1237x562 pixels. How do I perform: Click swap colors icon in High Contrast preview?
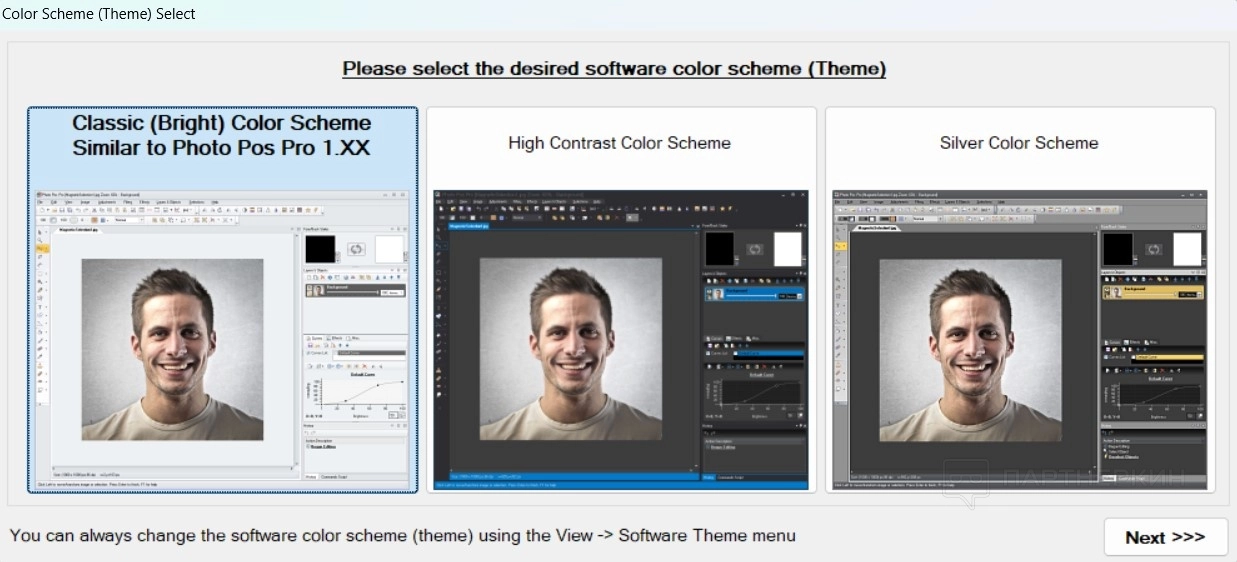tap(754, 249)
